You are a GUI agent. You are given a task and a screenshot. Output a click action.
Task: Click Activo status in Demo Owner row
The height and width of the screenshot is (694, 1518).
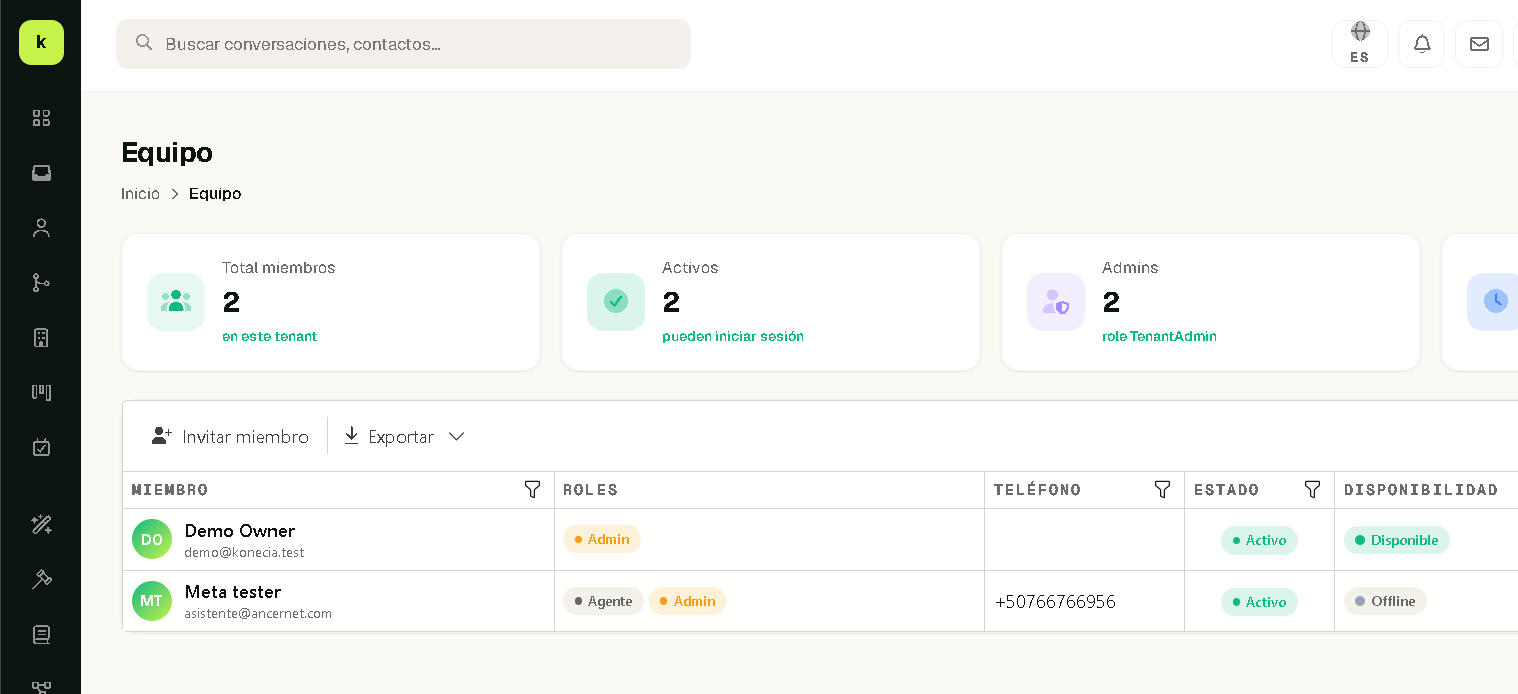pyautogui.click(x=1259, y=540)
